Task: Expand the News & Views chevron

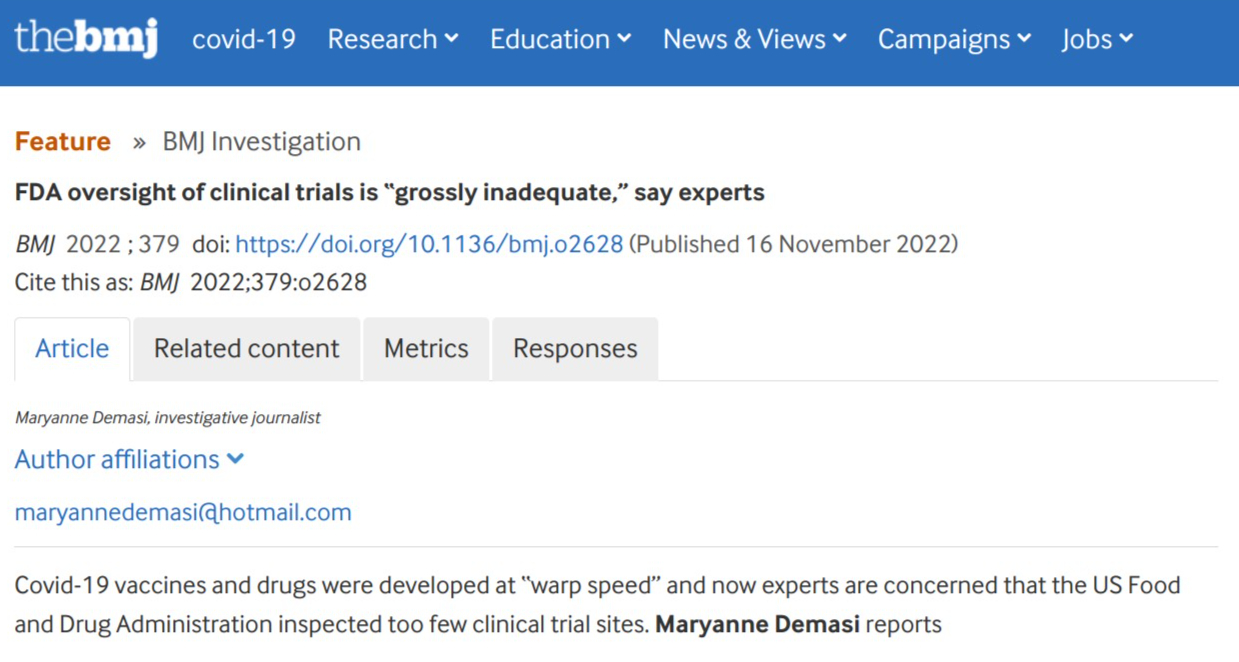Action: [x=840, y=39]
